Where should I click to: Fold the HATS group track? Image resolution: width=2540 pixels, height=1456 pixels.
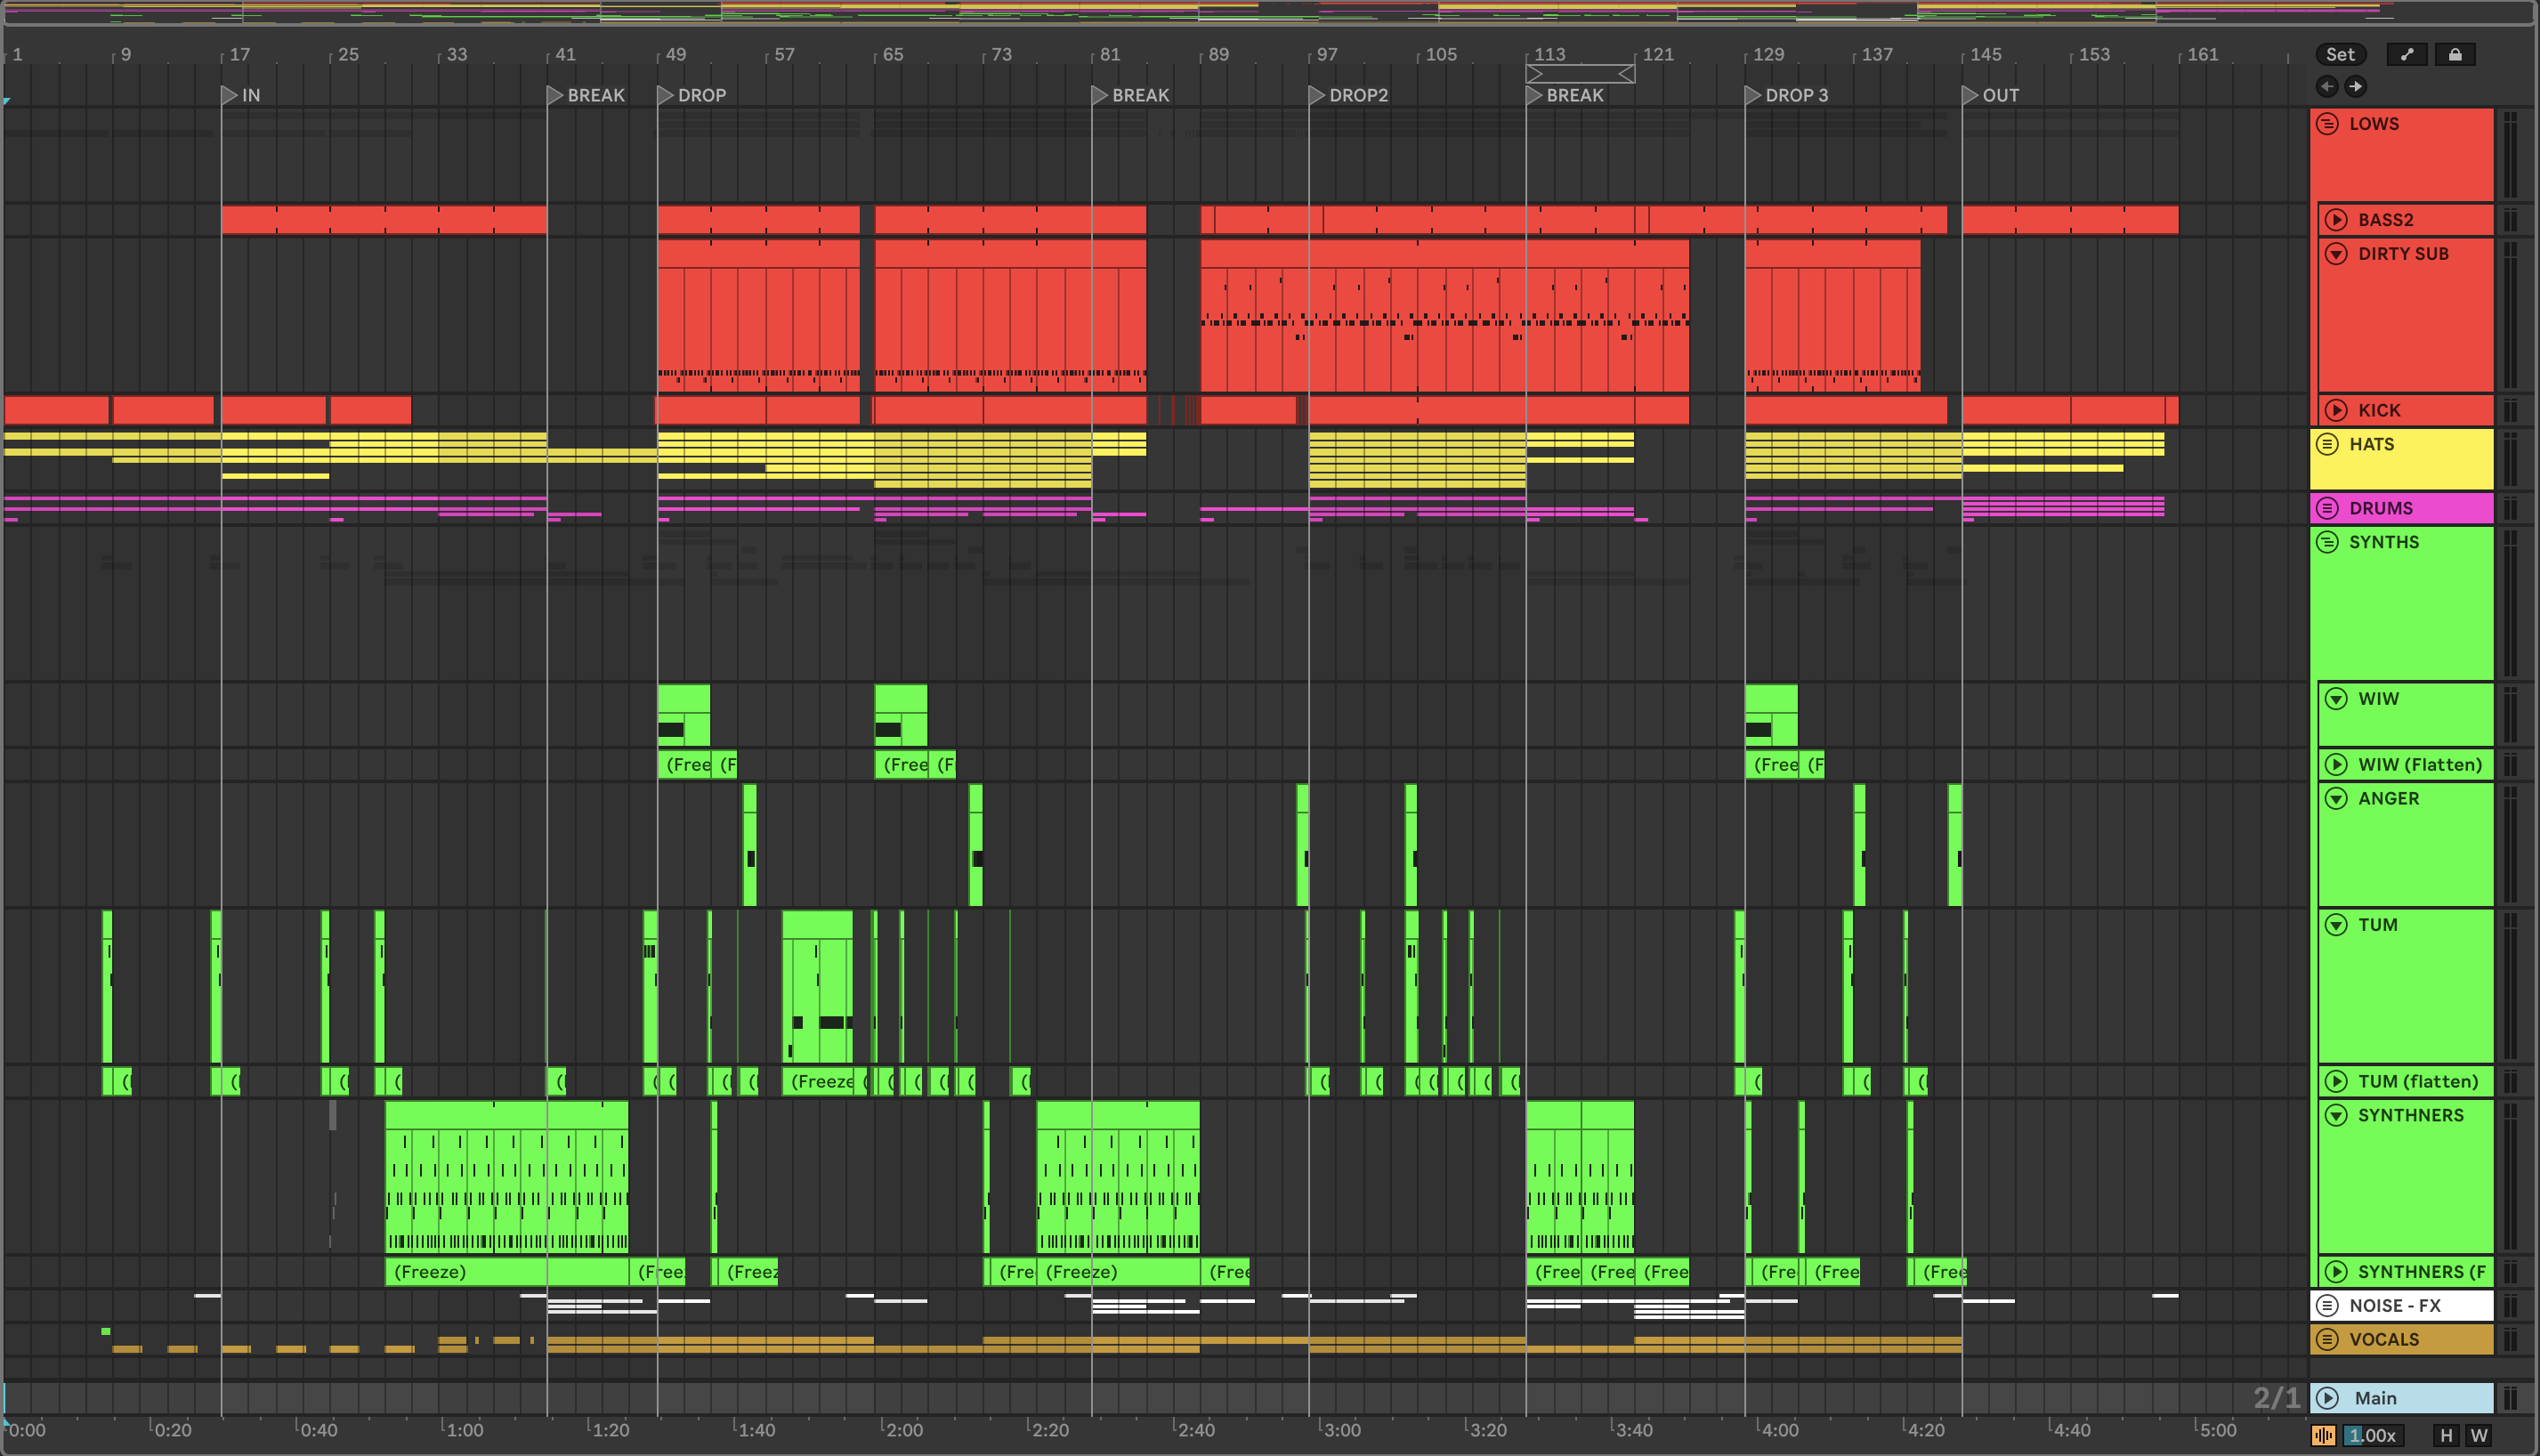point(2327,444)
